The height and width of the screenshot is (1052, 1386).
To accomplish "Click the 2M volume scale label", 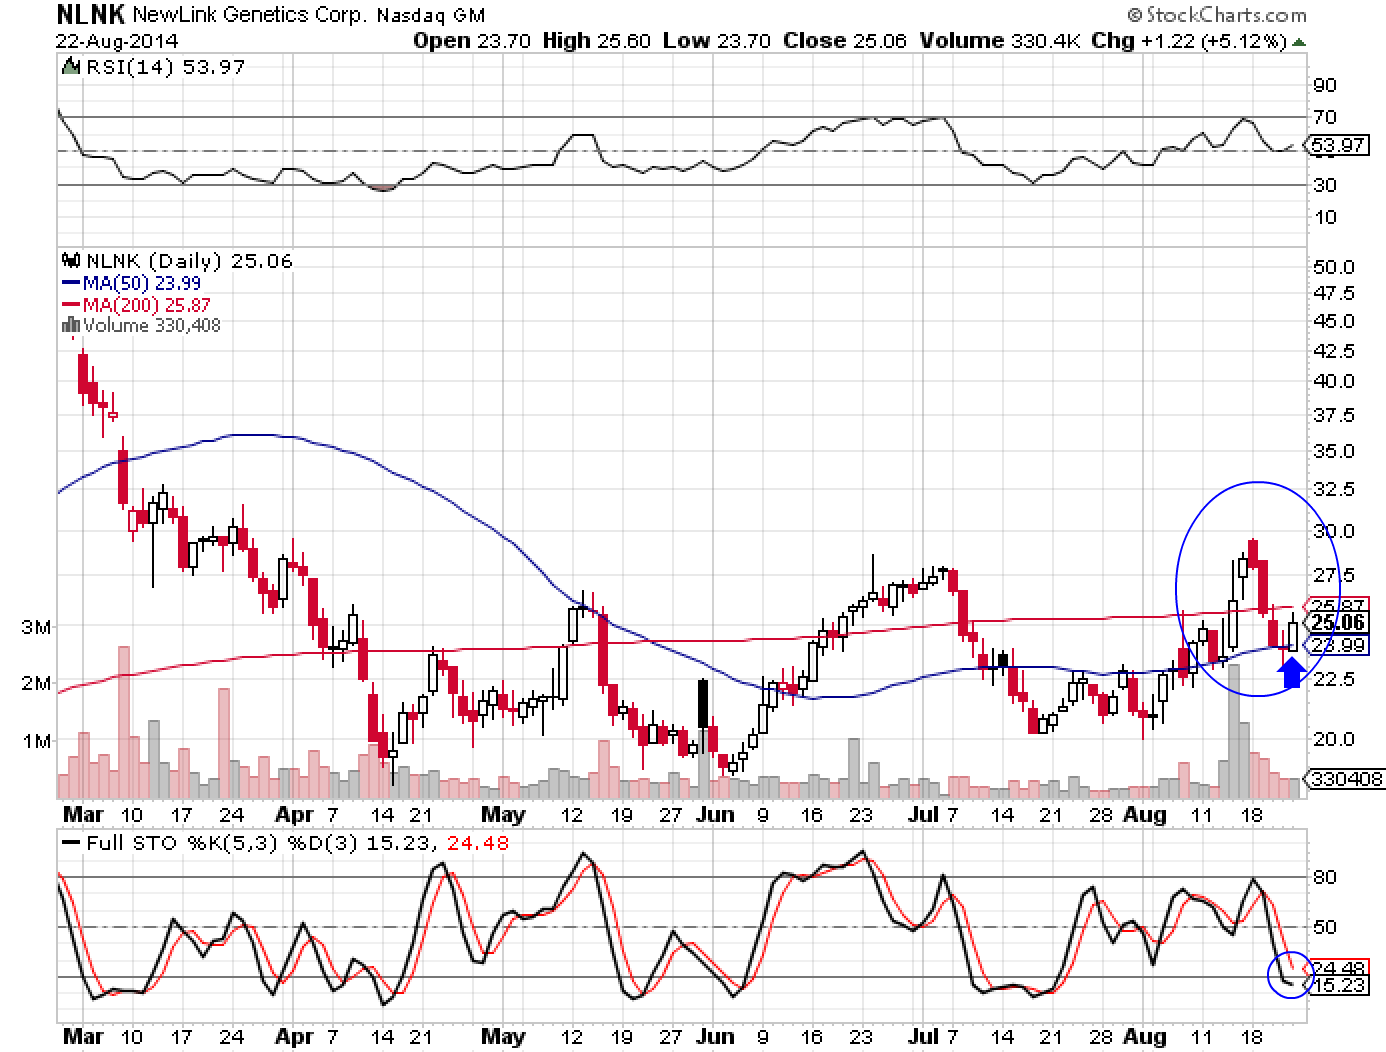I will [x=37, y=684].
